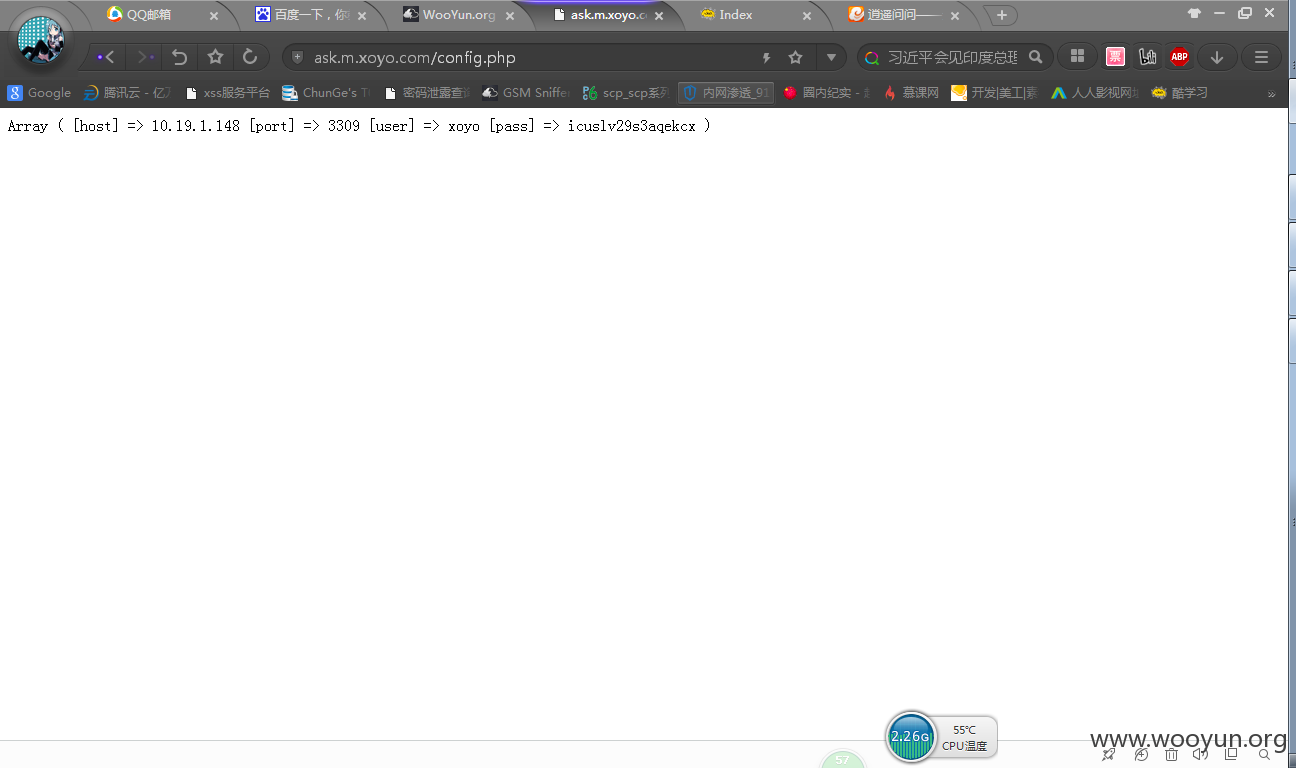The height and width of the screenshot is (768, 1296).
Task: Select the ask.m.xoyo.com tab
Action: click(x=607, y=15)
